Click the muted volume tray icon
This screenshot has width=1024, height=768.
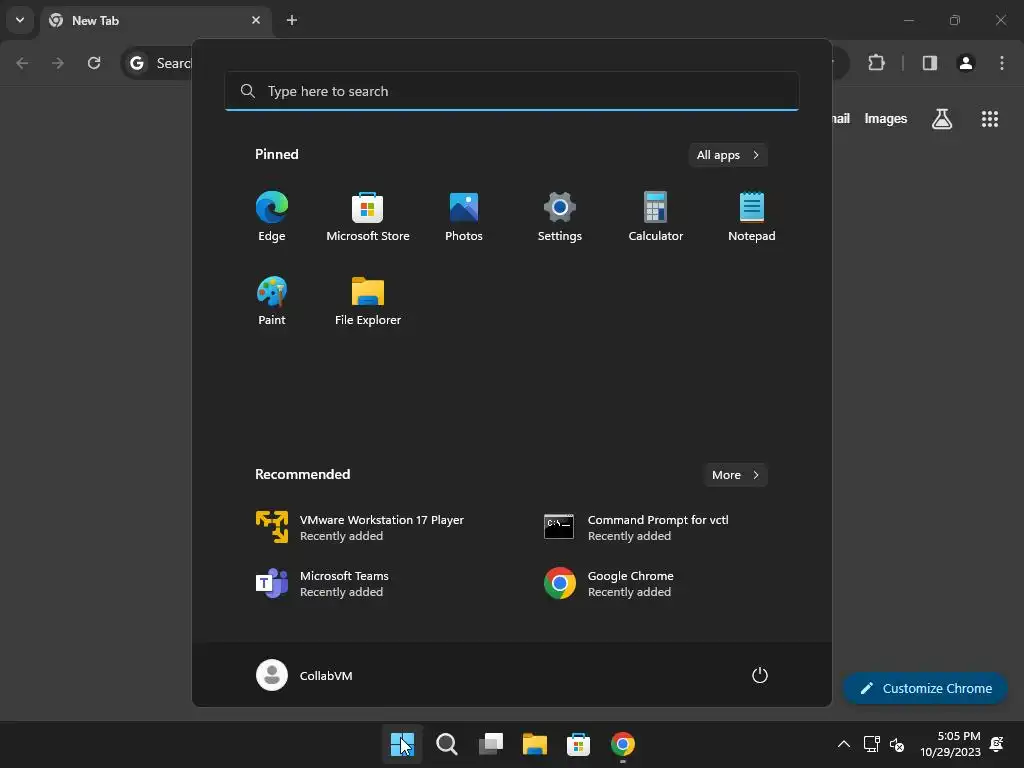[x=897, y=744]
